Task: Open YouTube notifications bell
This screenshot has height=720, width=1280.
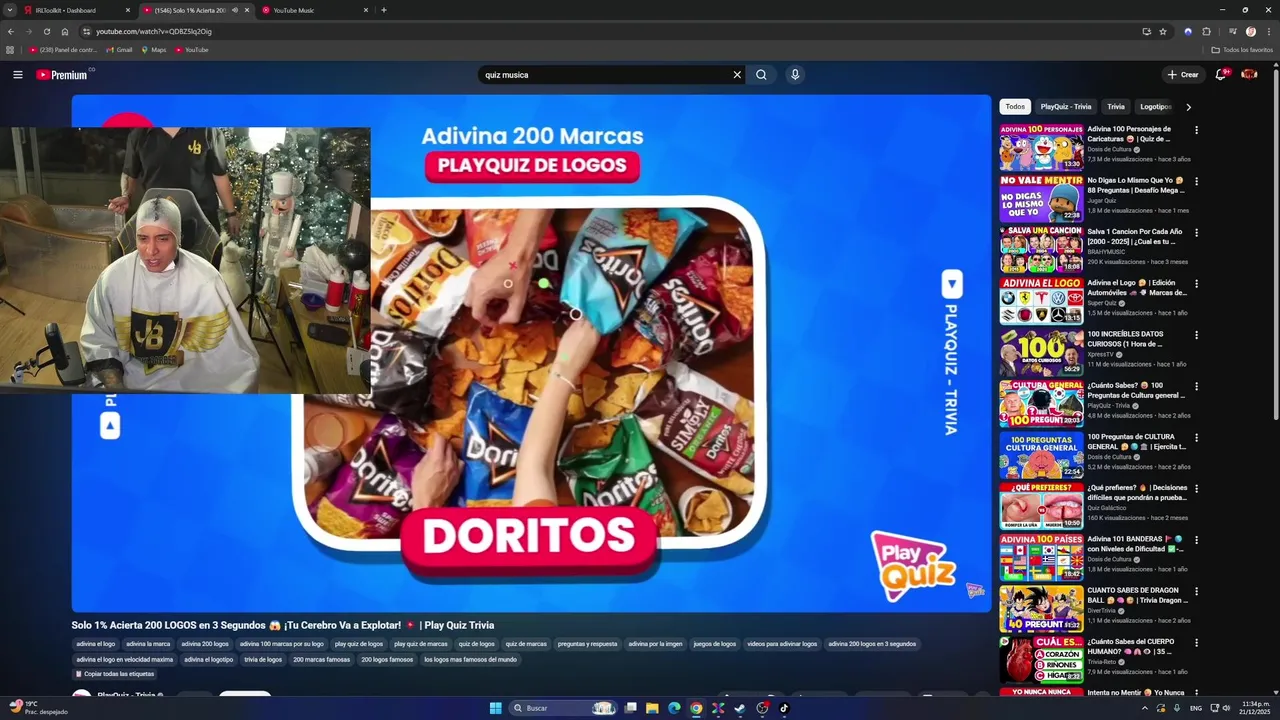Action: point(1221,75)
